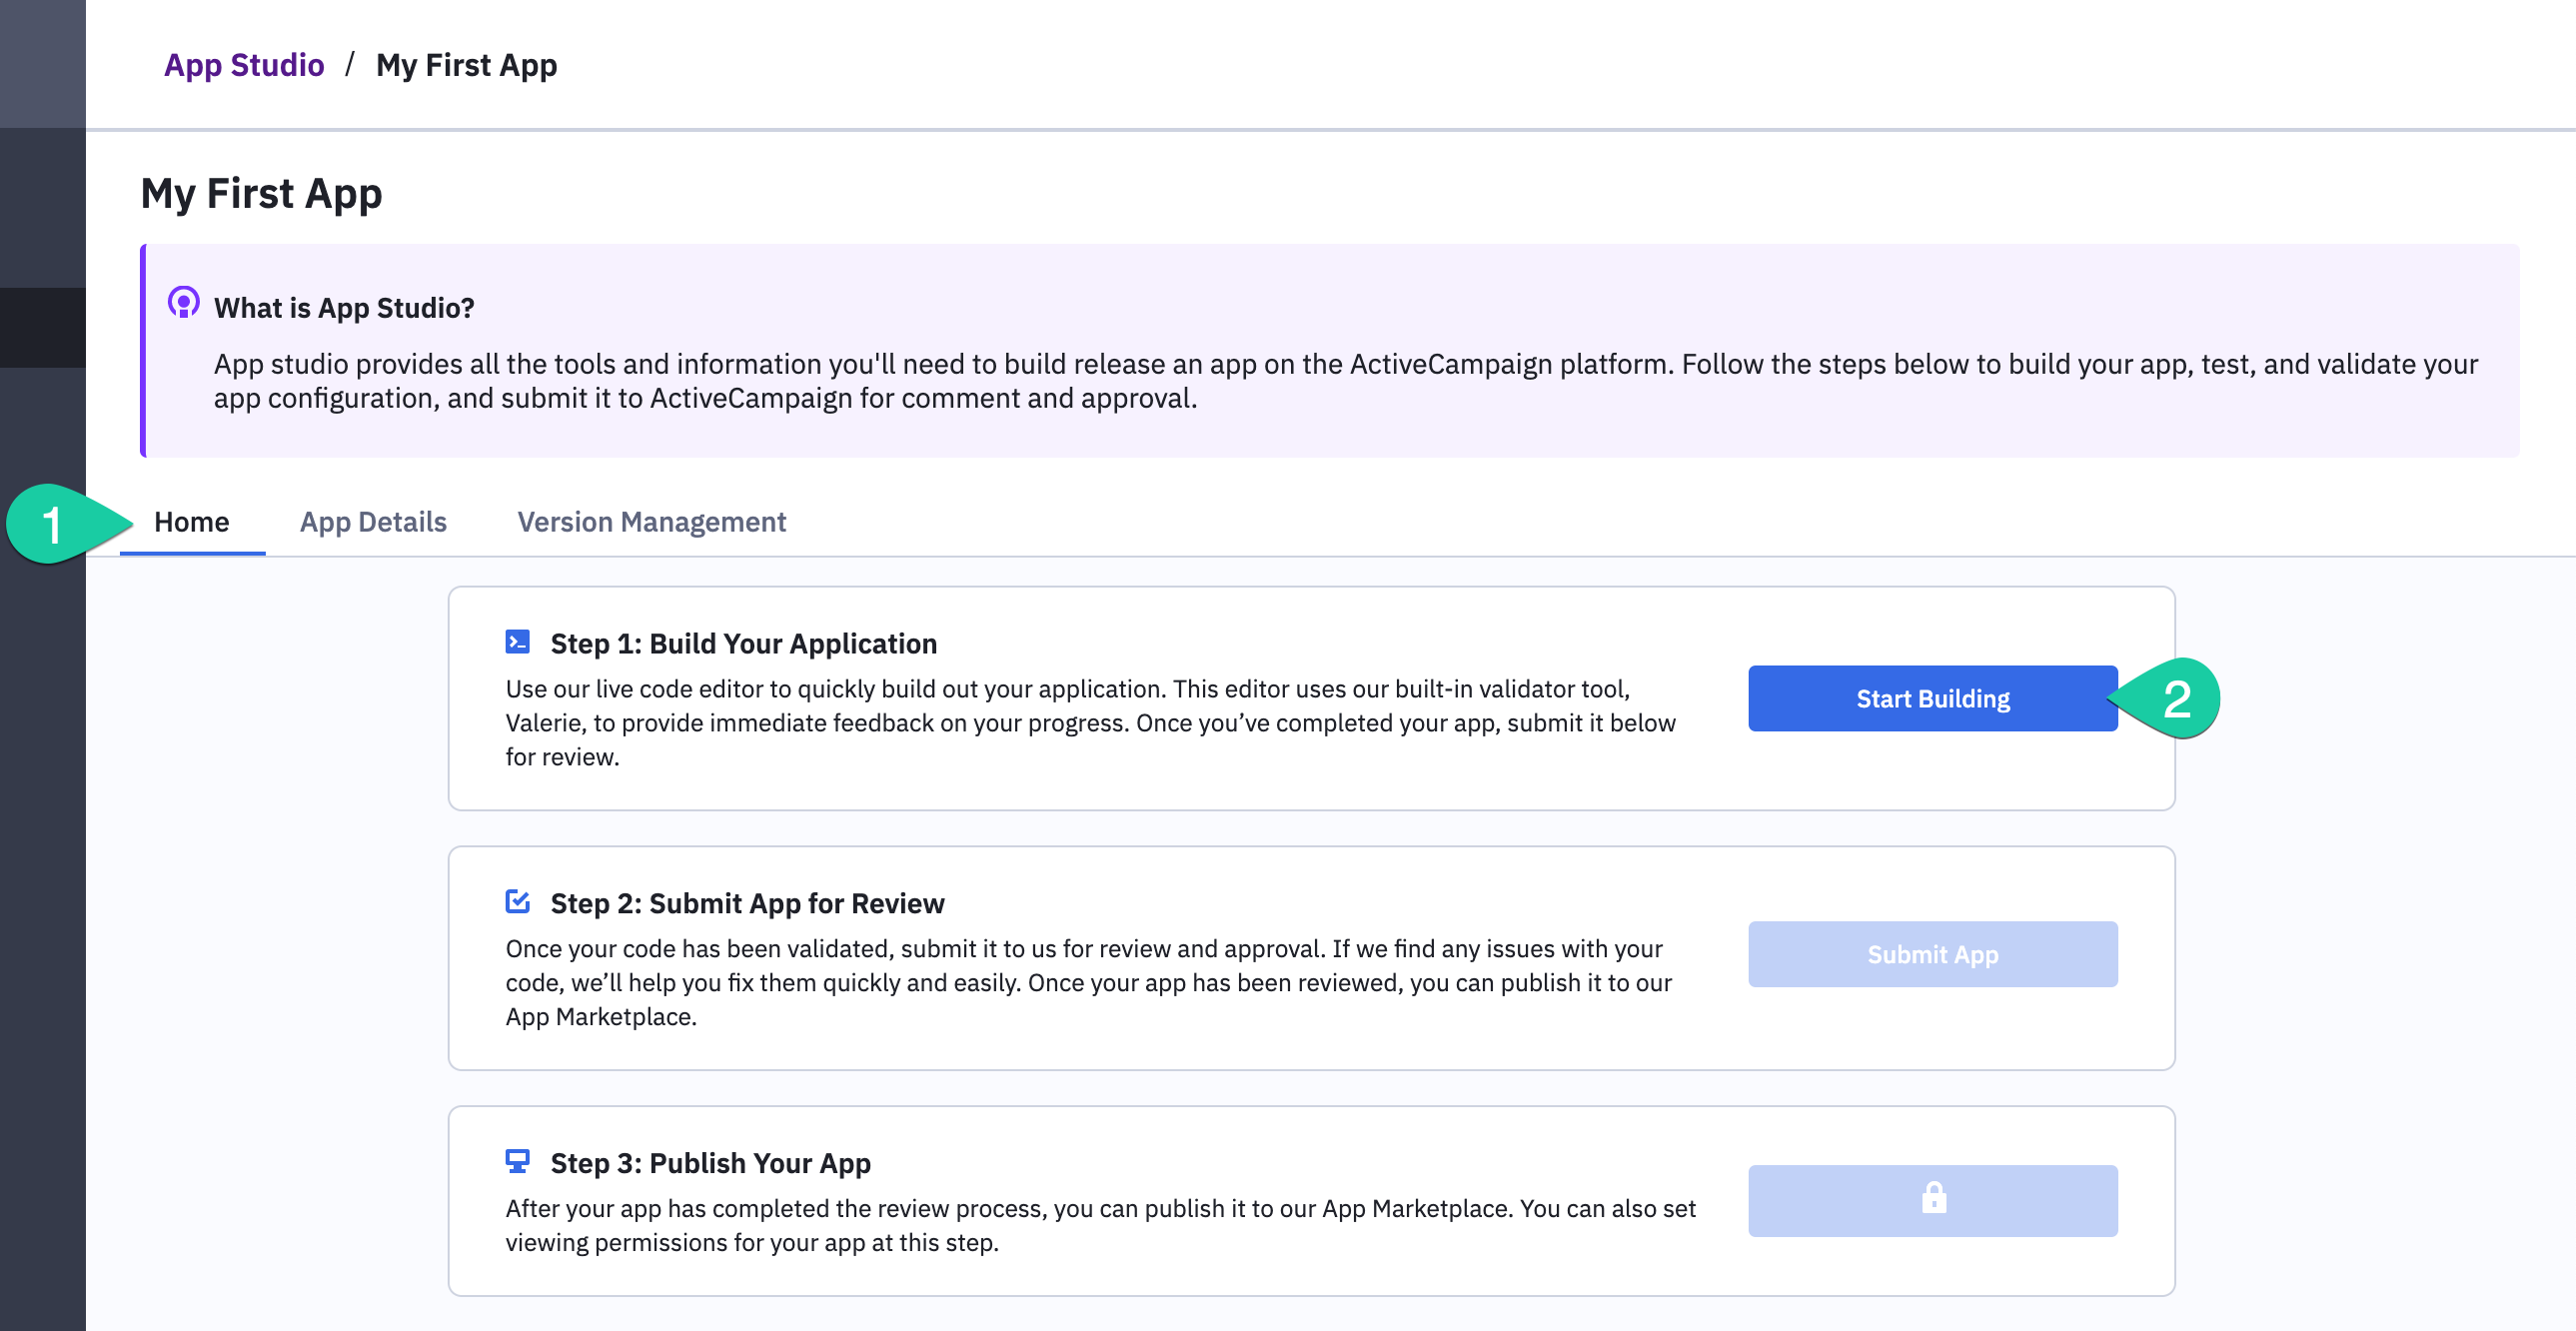Image resolution: width=2576 pixels, height=1331 pixels.
Task: Click the monitor icon for Step 3
Action: 517,1161
